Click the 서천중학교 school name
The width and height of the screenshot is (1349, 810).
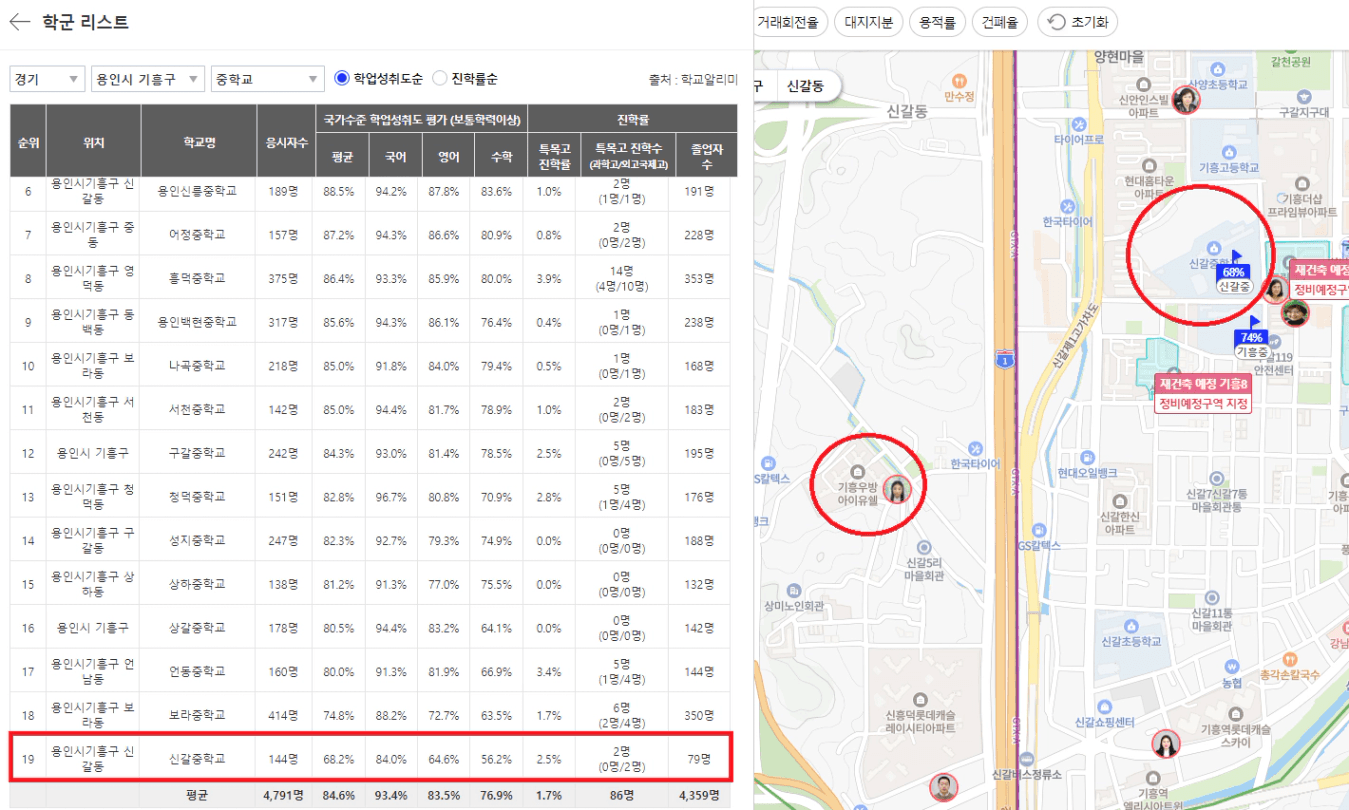pos(197,409)
